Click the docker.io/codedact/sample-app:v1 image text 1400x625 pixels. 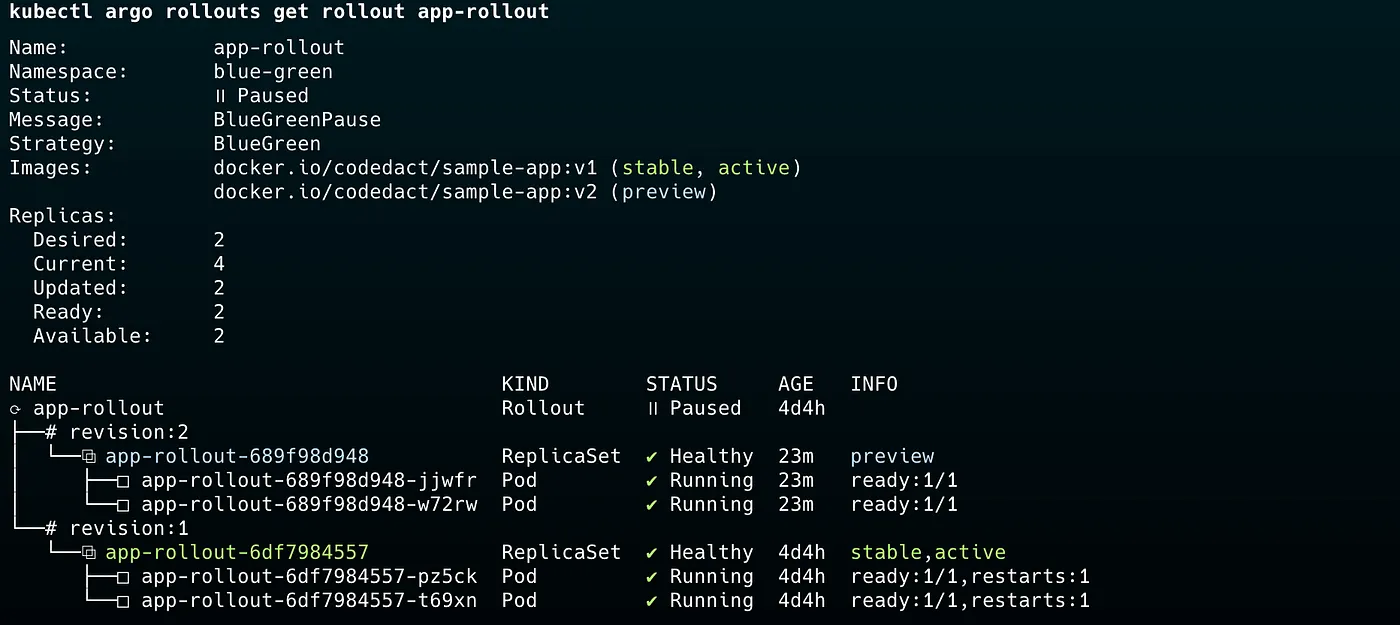coord(405,168)
